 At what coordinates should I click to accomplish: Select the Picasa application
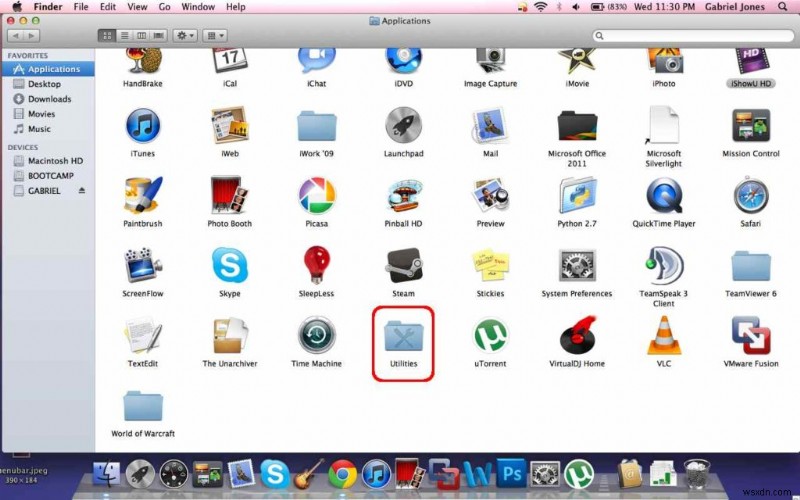pyautogui.click(x=316, y=195)
